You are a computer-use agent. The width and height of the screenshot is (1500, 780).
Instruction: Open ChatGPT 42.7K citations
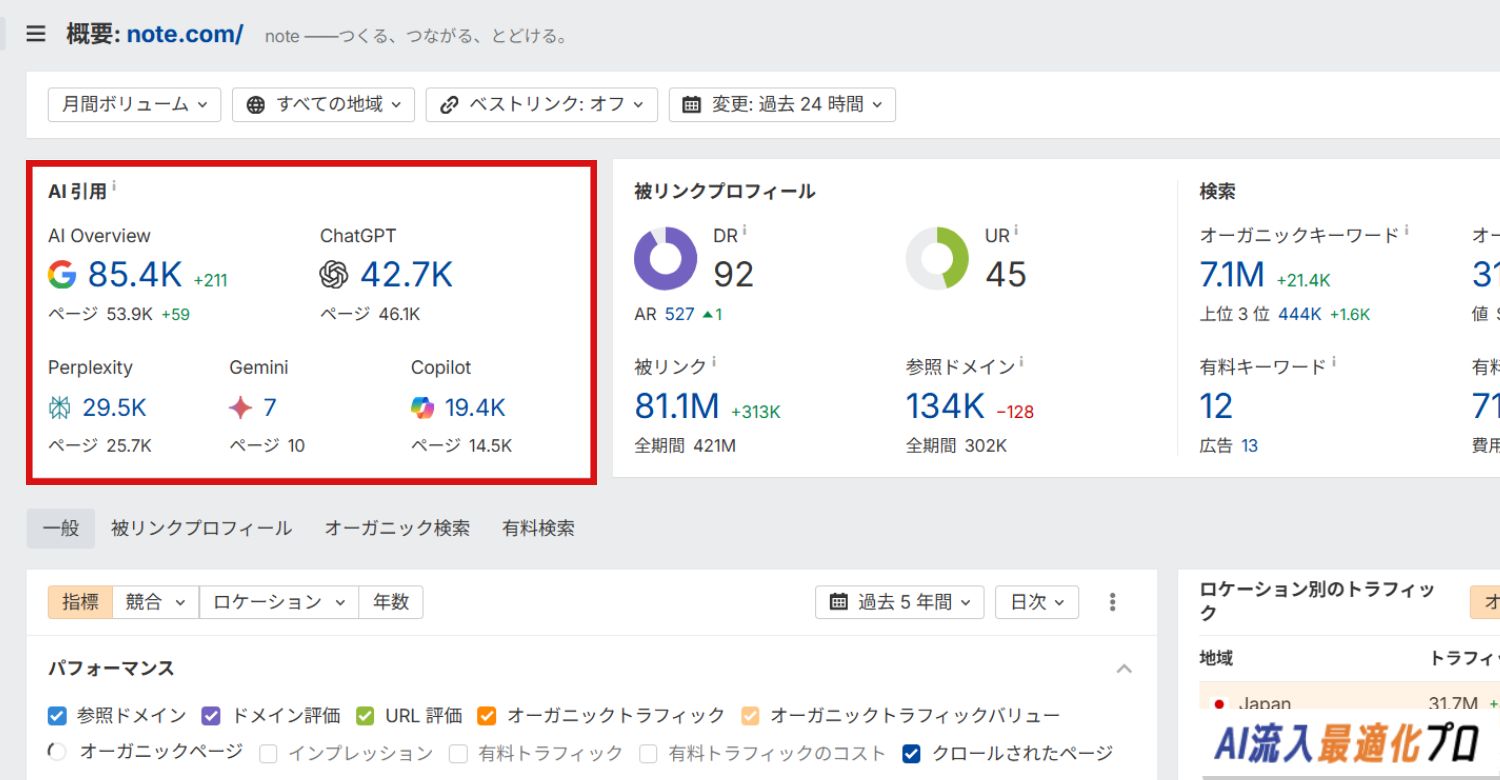coord(406,274)
